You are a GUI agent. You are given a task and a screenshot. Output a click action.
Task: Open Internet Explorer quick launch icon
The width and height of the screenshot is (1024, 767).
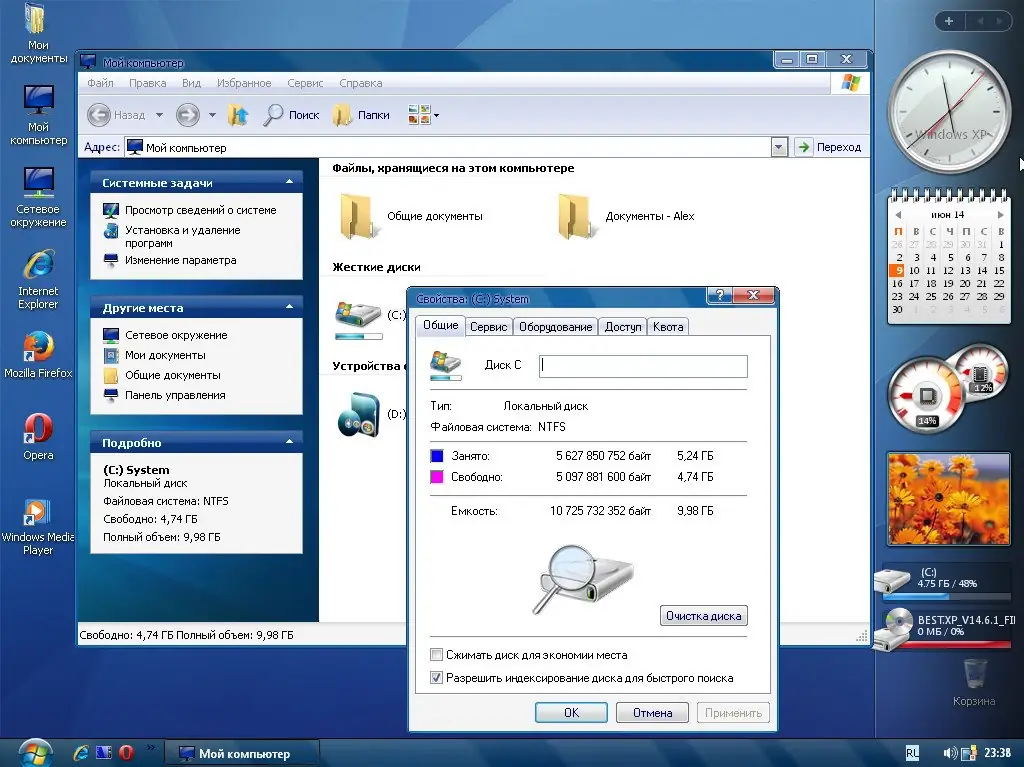[81, 753]
